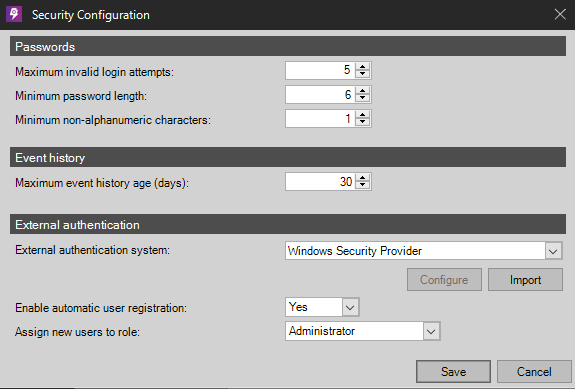575x389 pixels.
Task: Increase maximum invalid login attempts
Action: point(363,66)
